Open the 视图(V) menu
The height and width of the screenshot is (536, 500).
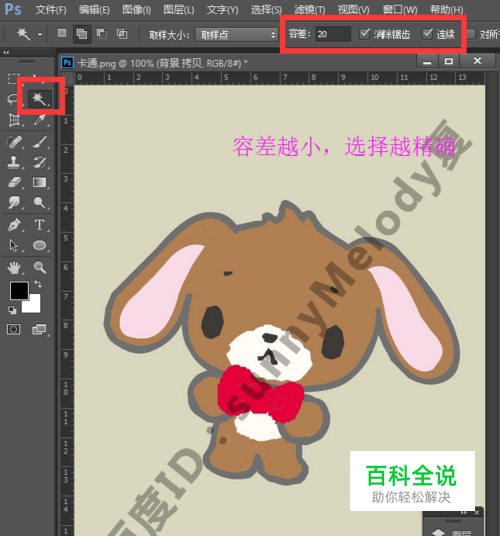pyautogui.click(x=353, y=10)
